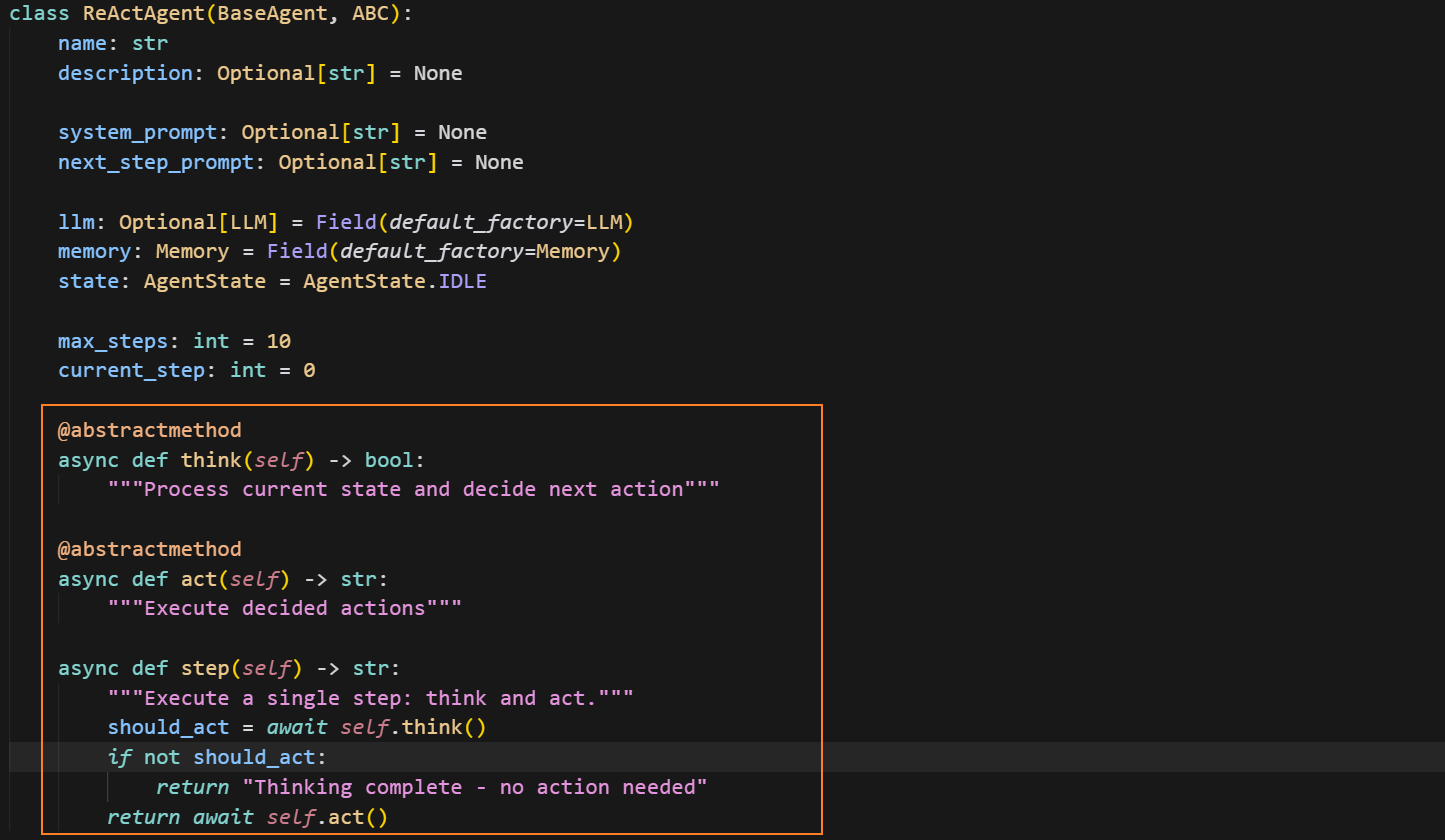Screen dimensions: 1445x840
Task: Click 'None' on the next_step_prompt line
Action: tap(499, 162)
